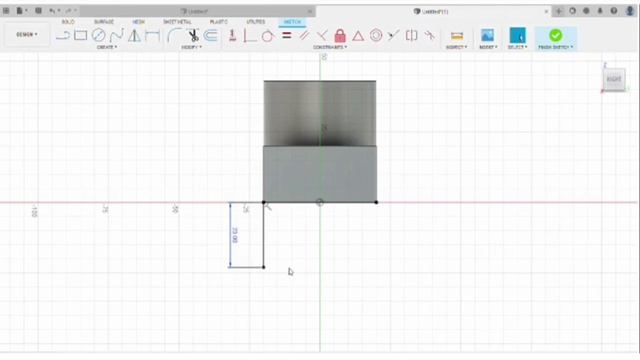Switch to the Surface tab
This screenshot has height=360, width=640.
tap(104, 22)
